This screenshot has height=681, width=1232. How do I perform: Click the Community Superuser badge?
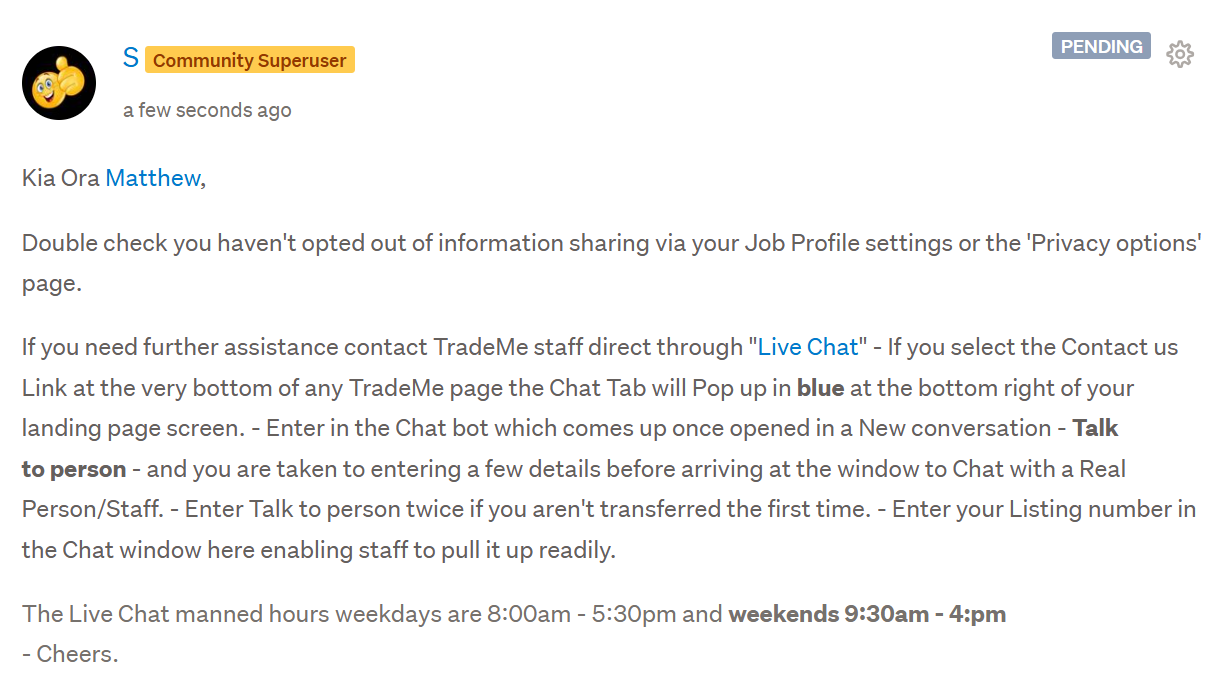tap(250, 61)
